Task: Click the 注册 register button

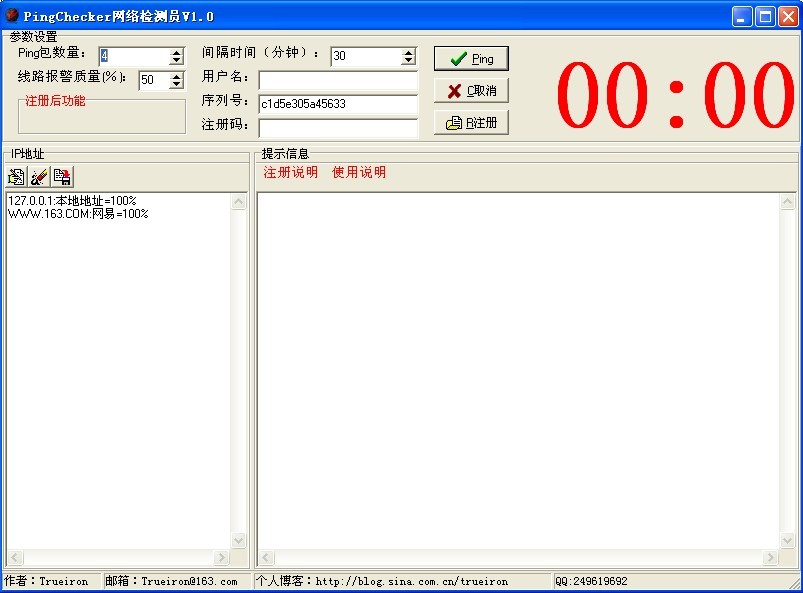Action: (470, 122)
